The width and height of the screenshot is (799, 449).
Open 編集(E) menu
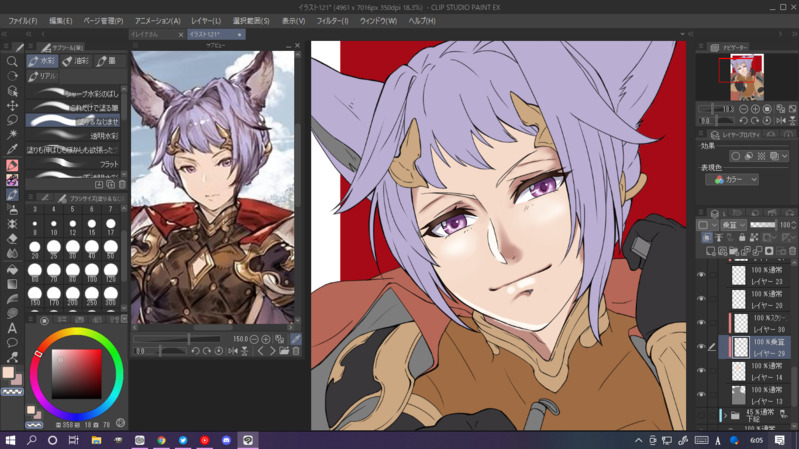[61, 21]
